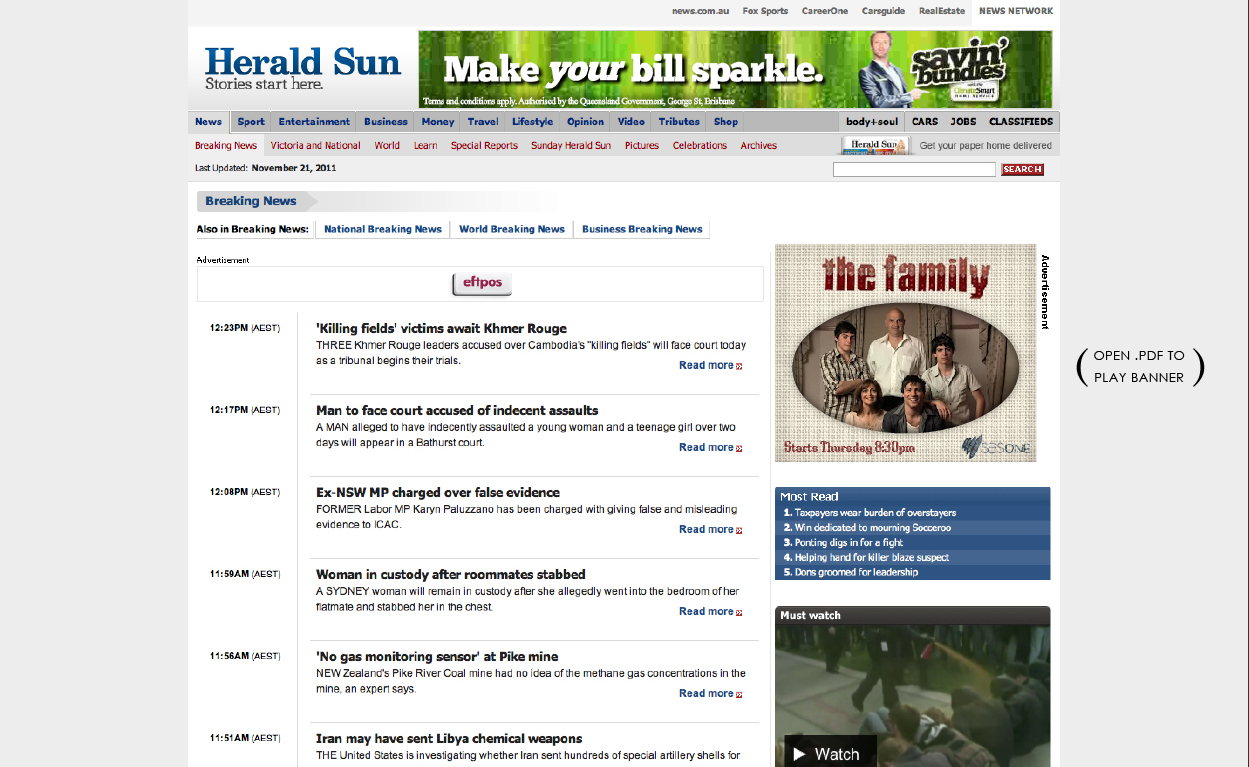The height and width of the screenshot is (767, 1249).
Task: Play the Must watch video
Action: click(830, 754)
